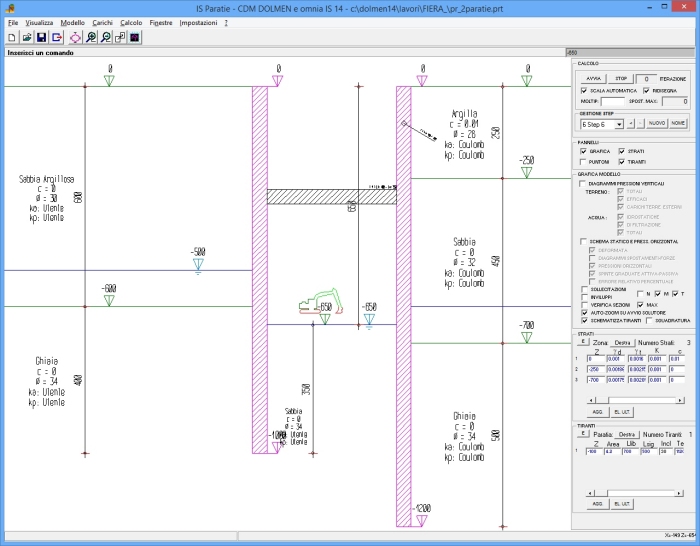Save the project with the floppy disk icon

[42, 38]
